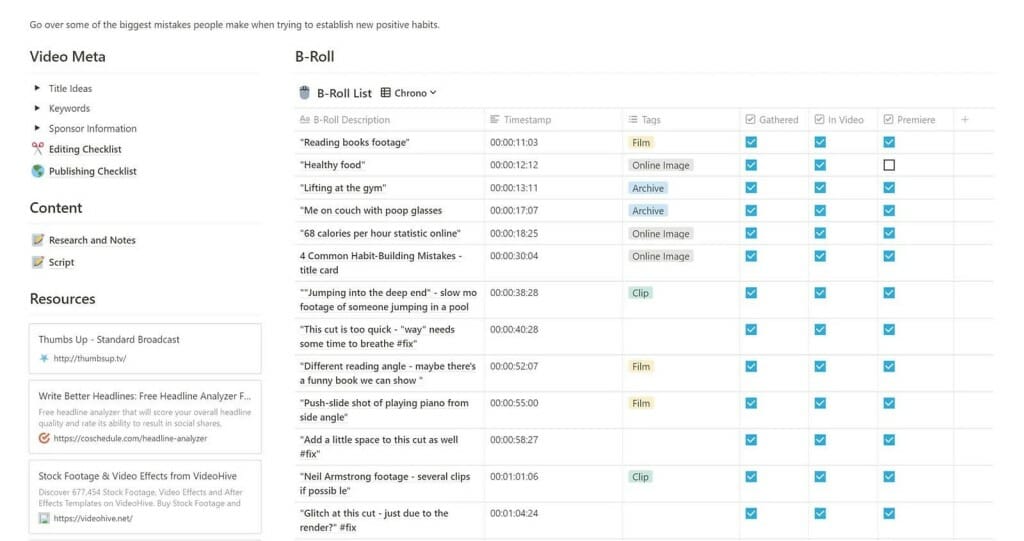Expand the Title Ideas toggle

click(x=37, y=88)
